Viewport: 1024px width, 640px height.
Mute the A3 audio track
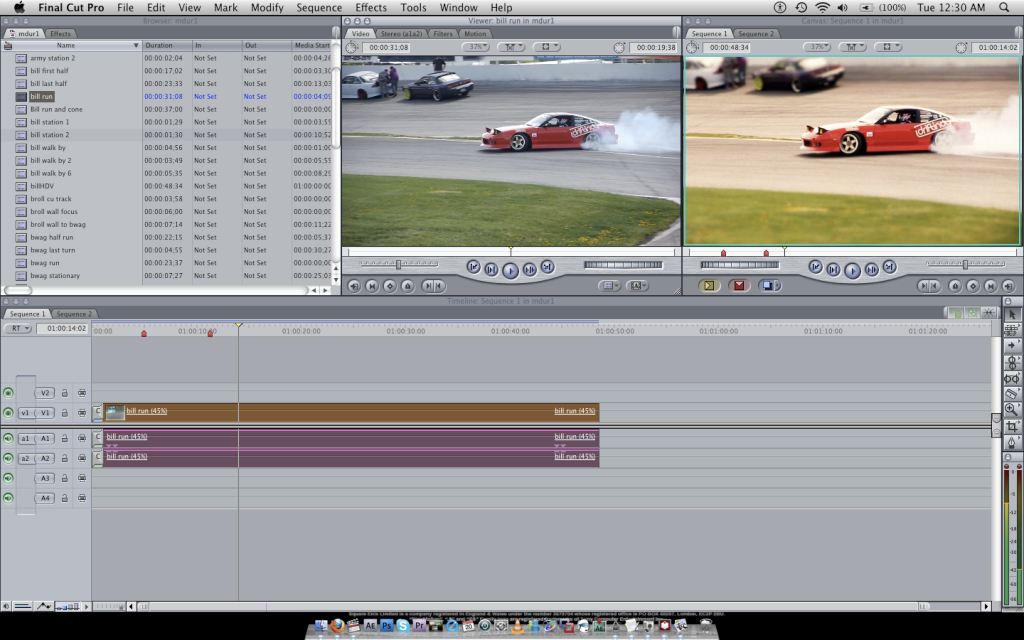coord(8,478)
